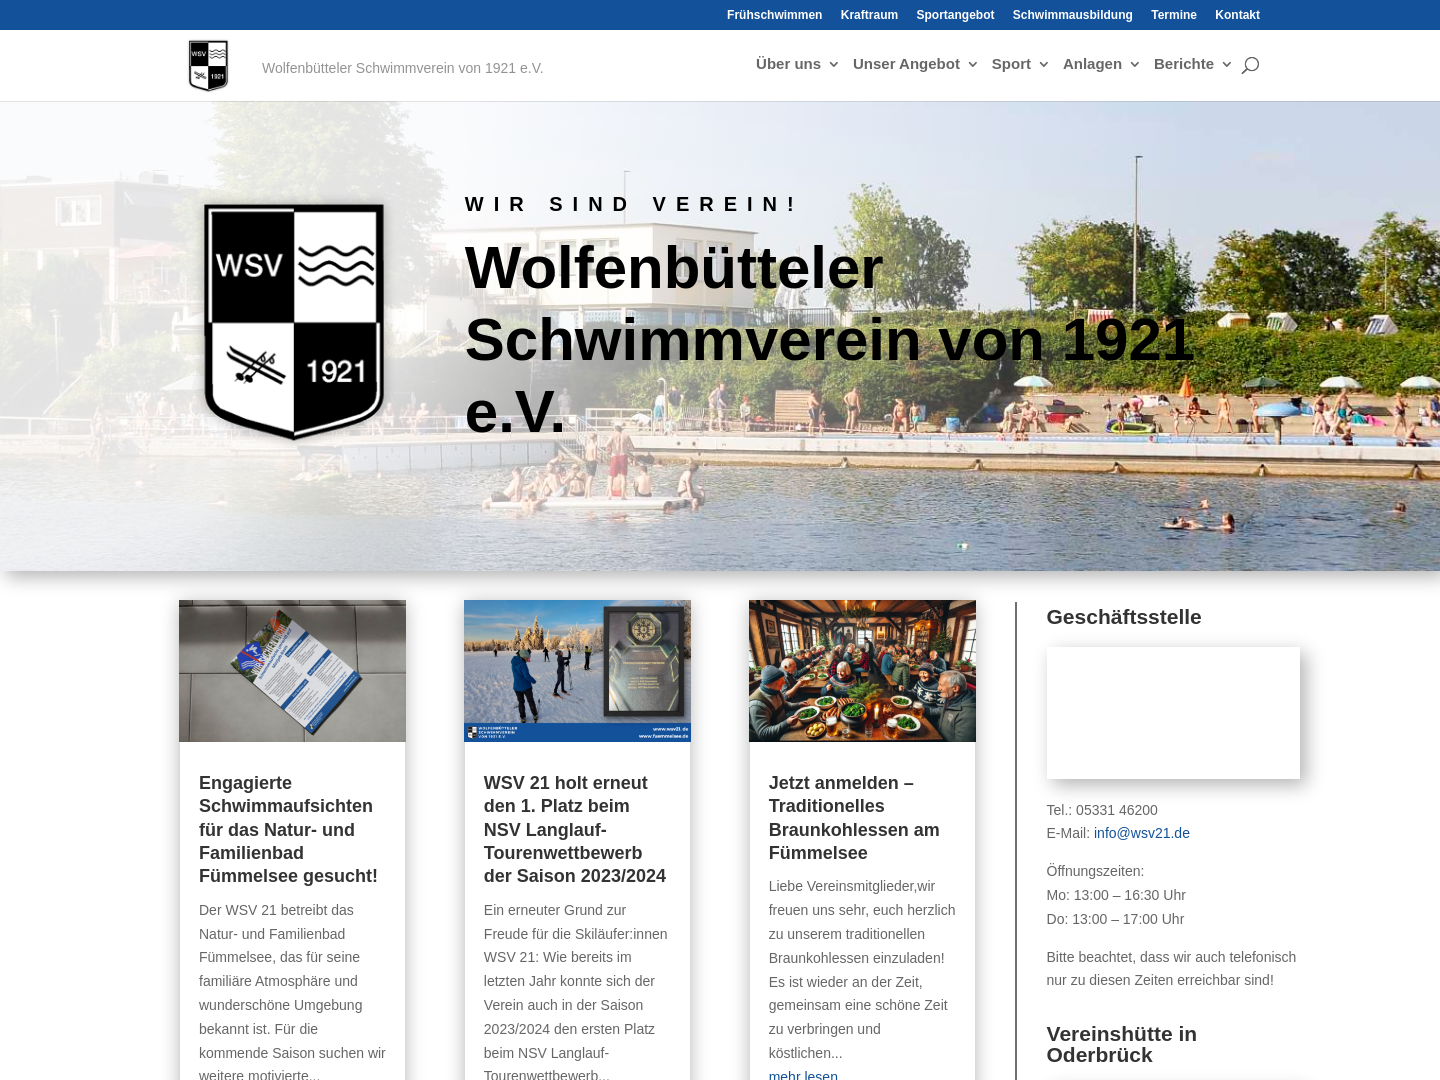This screenshot has height=1080, width=1440.
Task: Click the Vereinshütte in Oderbrück heading
Action: pos(1122,1044)
